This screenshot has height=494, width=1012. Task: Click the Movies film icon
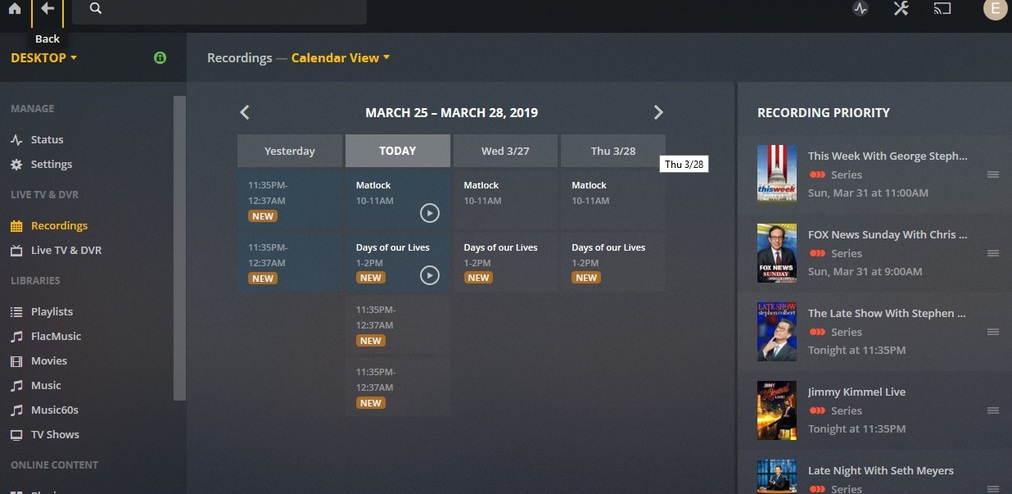click(16, 361)
